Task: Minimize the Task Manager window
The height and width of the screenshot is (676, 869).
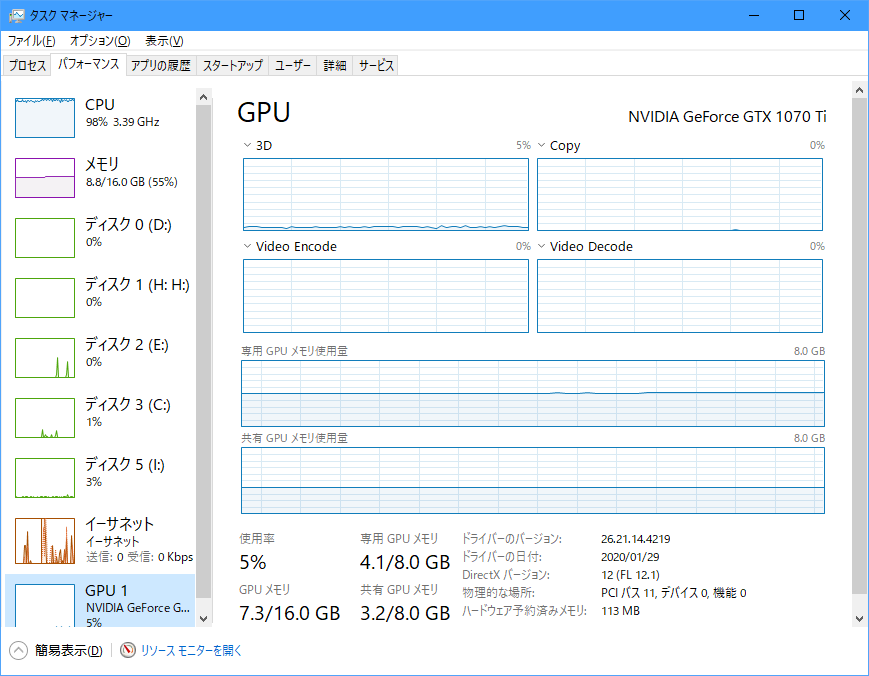Action: (x=754, y=15)
